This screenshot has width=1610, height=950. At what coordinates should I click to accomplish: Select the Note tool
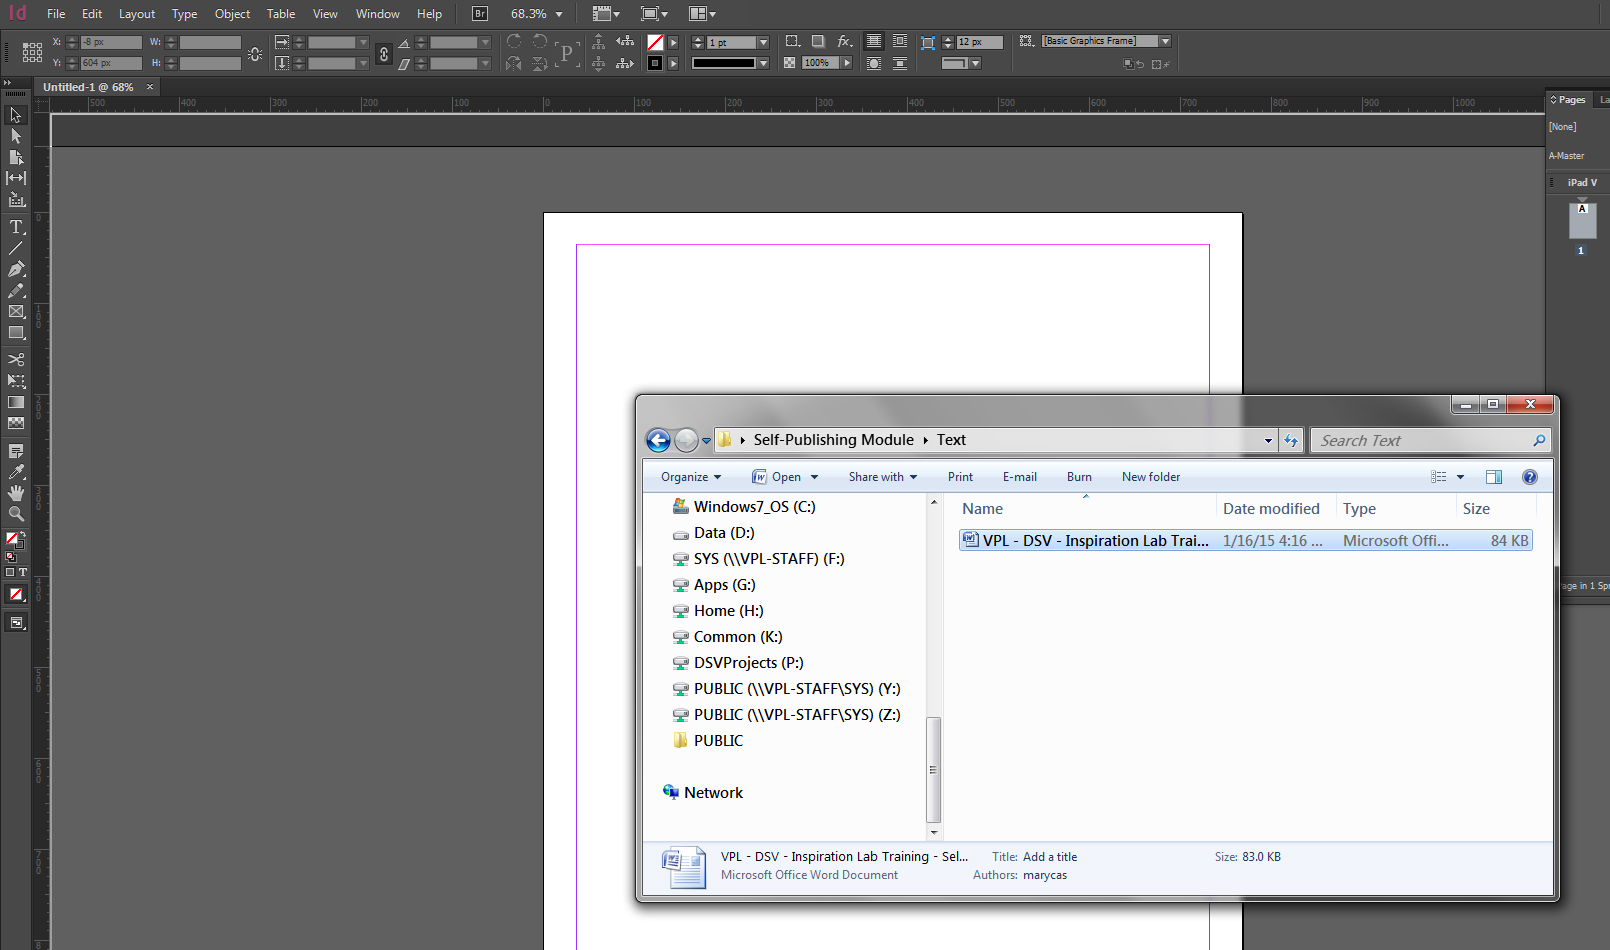[16, 451]
